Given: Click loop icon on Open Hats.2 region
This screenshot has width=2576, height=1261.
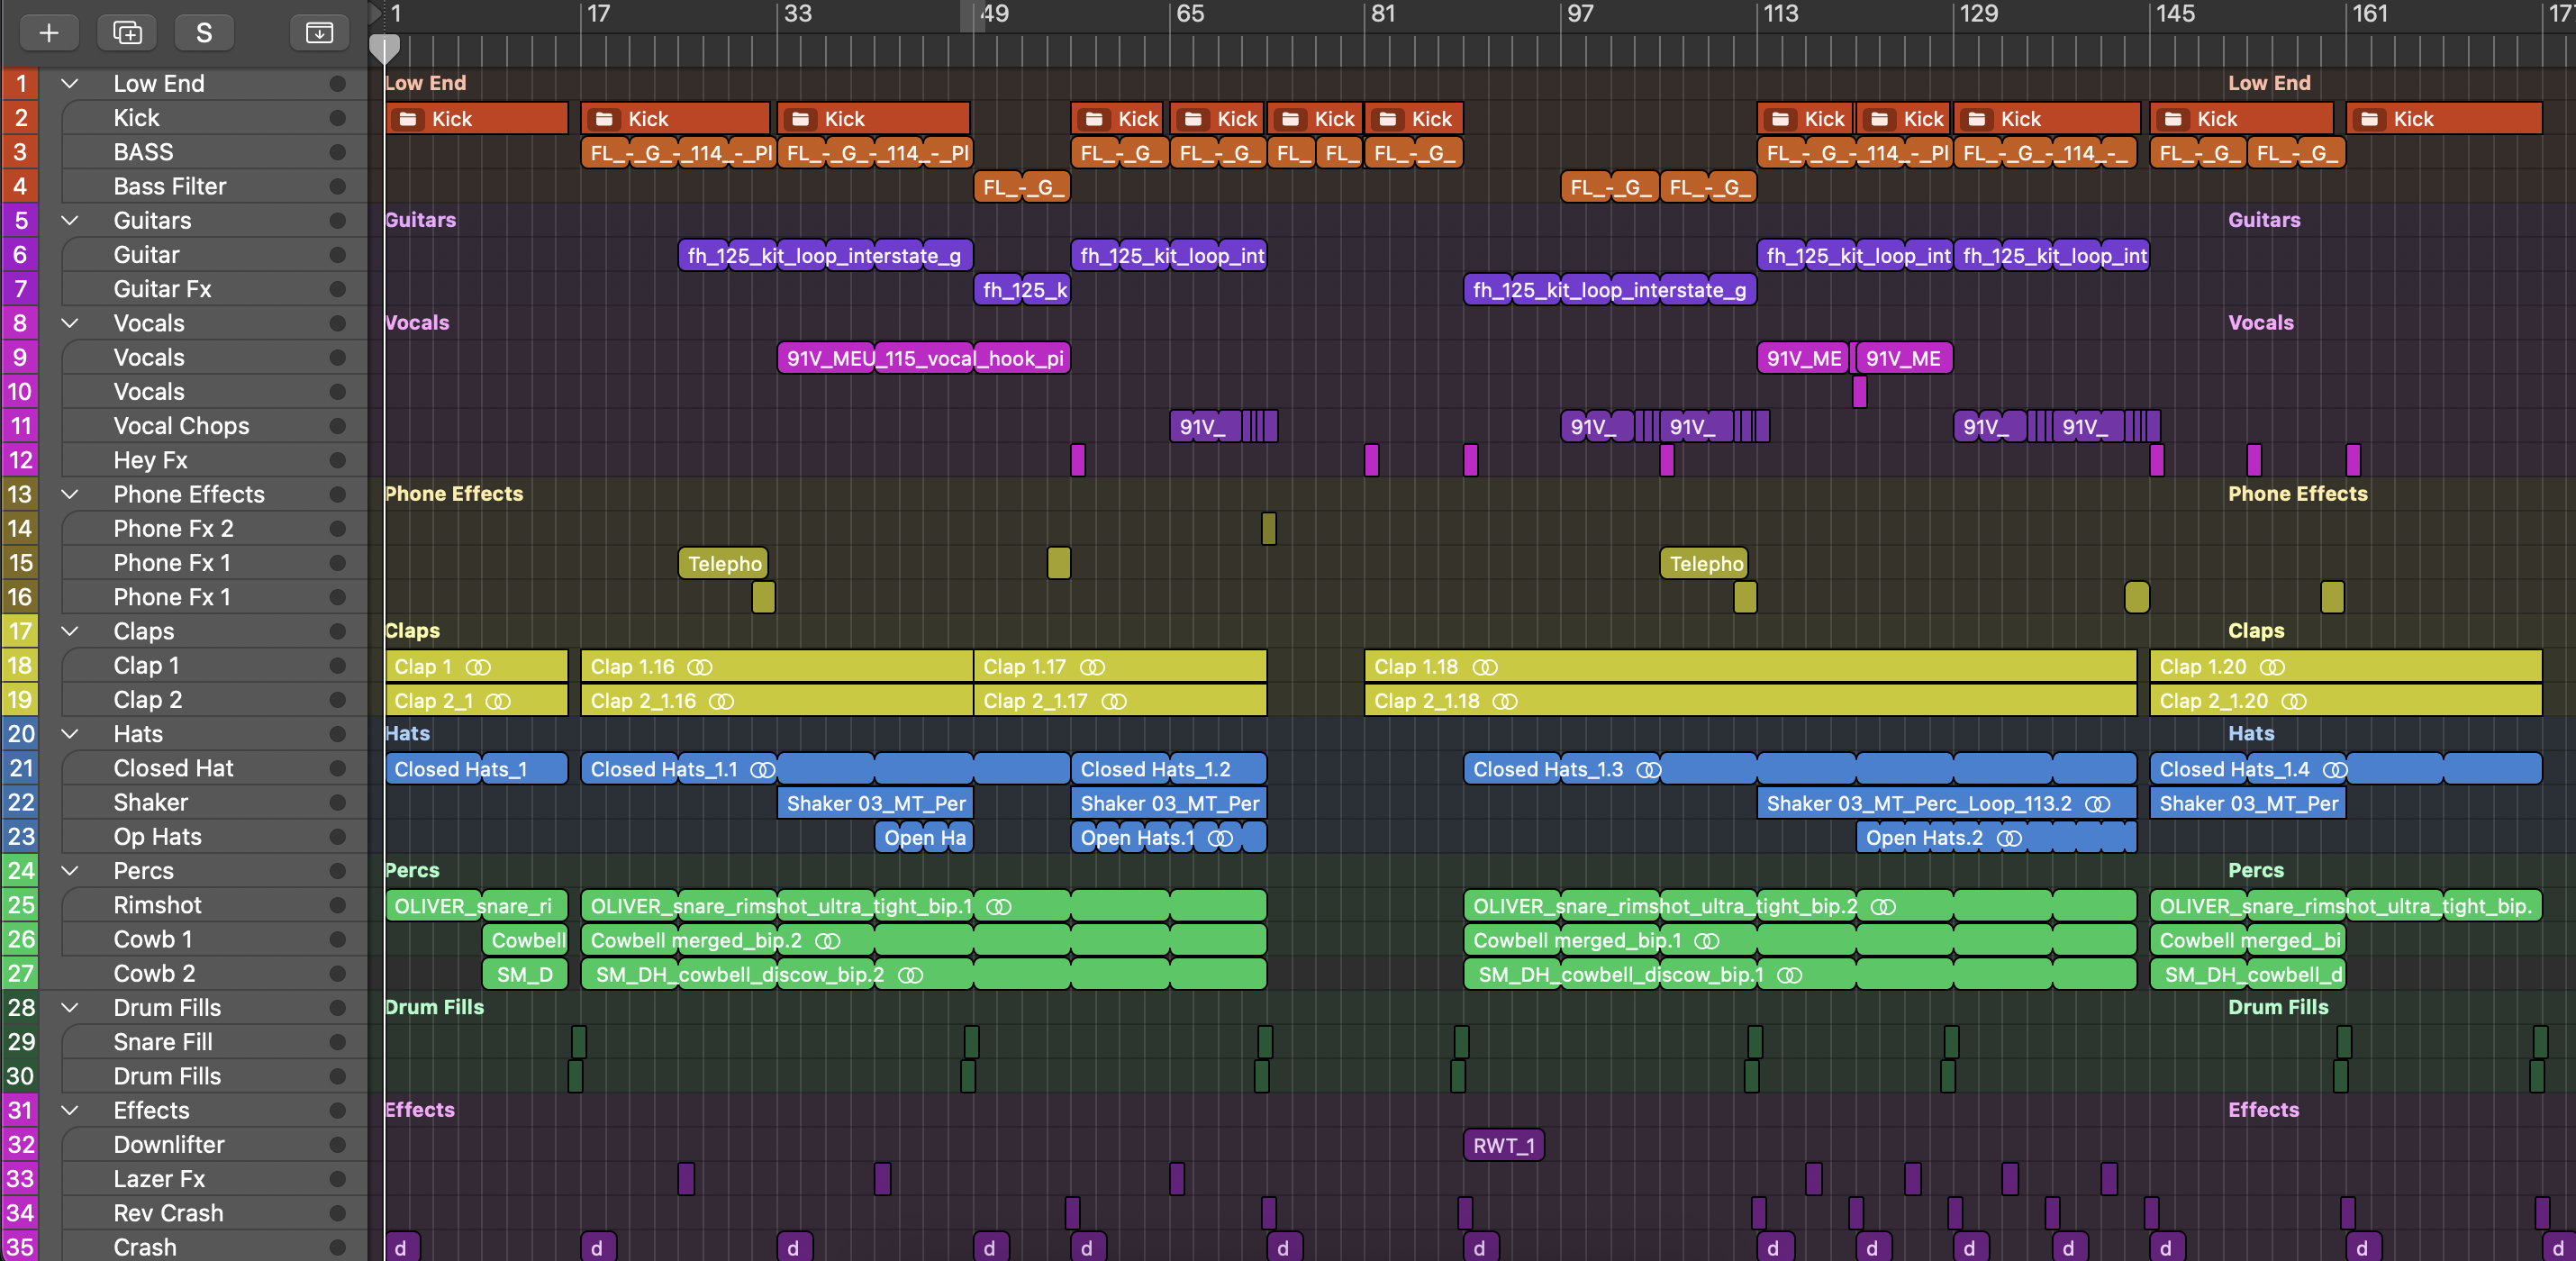Looking at the screenshot, I should click(x=2009, y=838).
